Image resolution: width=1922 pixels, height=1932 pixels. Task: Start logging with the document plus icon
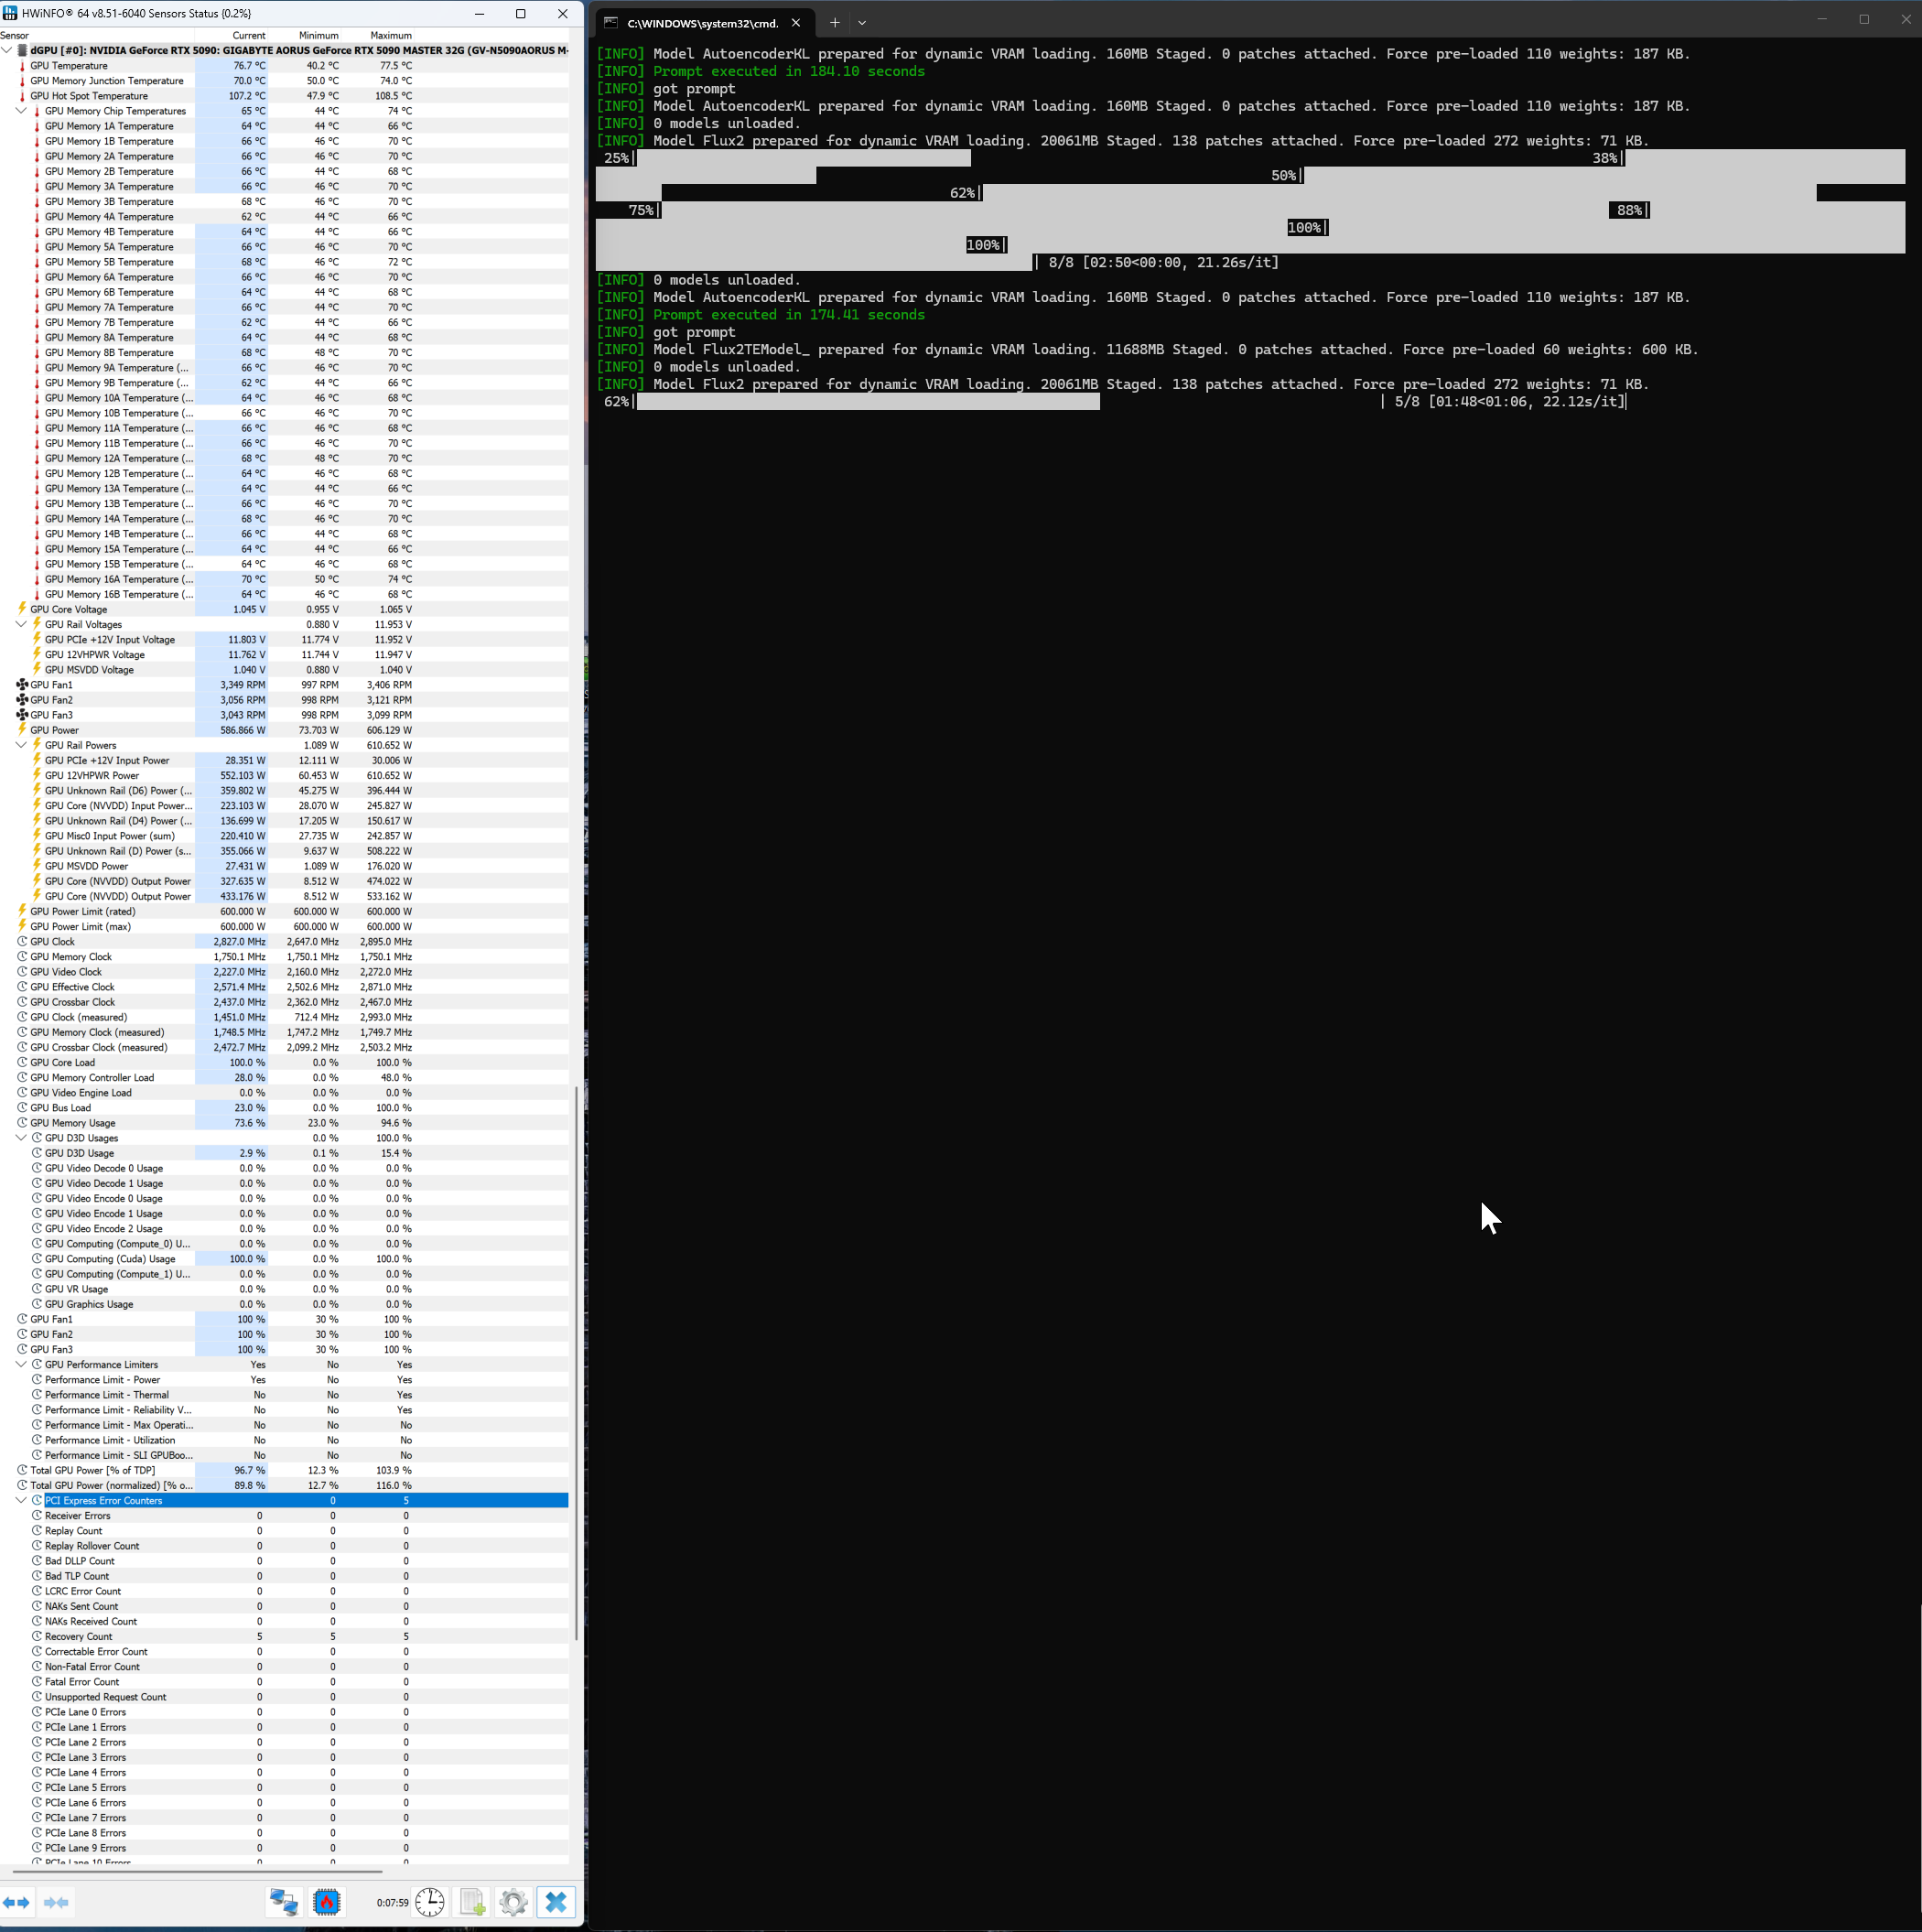point(472,1902)
